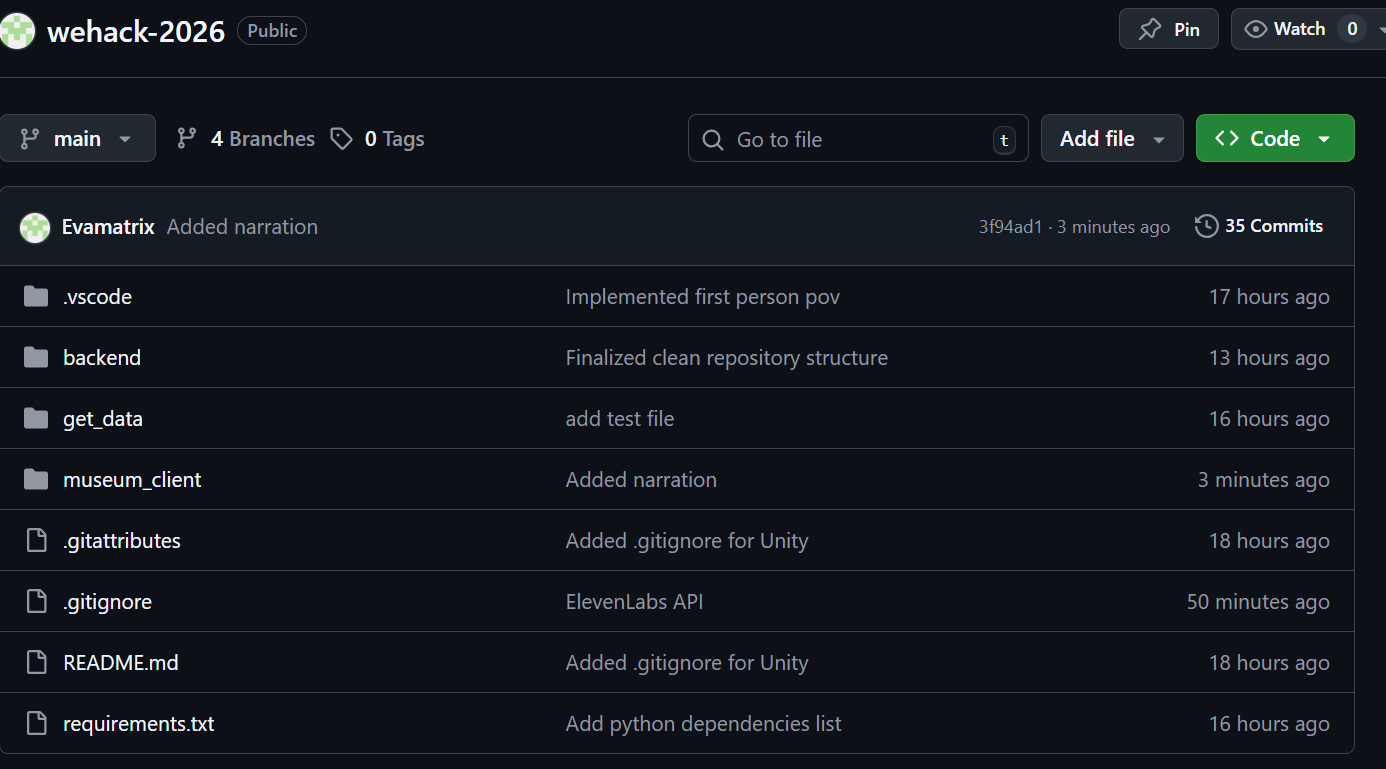
Task: Click the museum_client folder icon
Action: click(x=36, y=480)
